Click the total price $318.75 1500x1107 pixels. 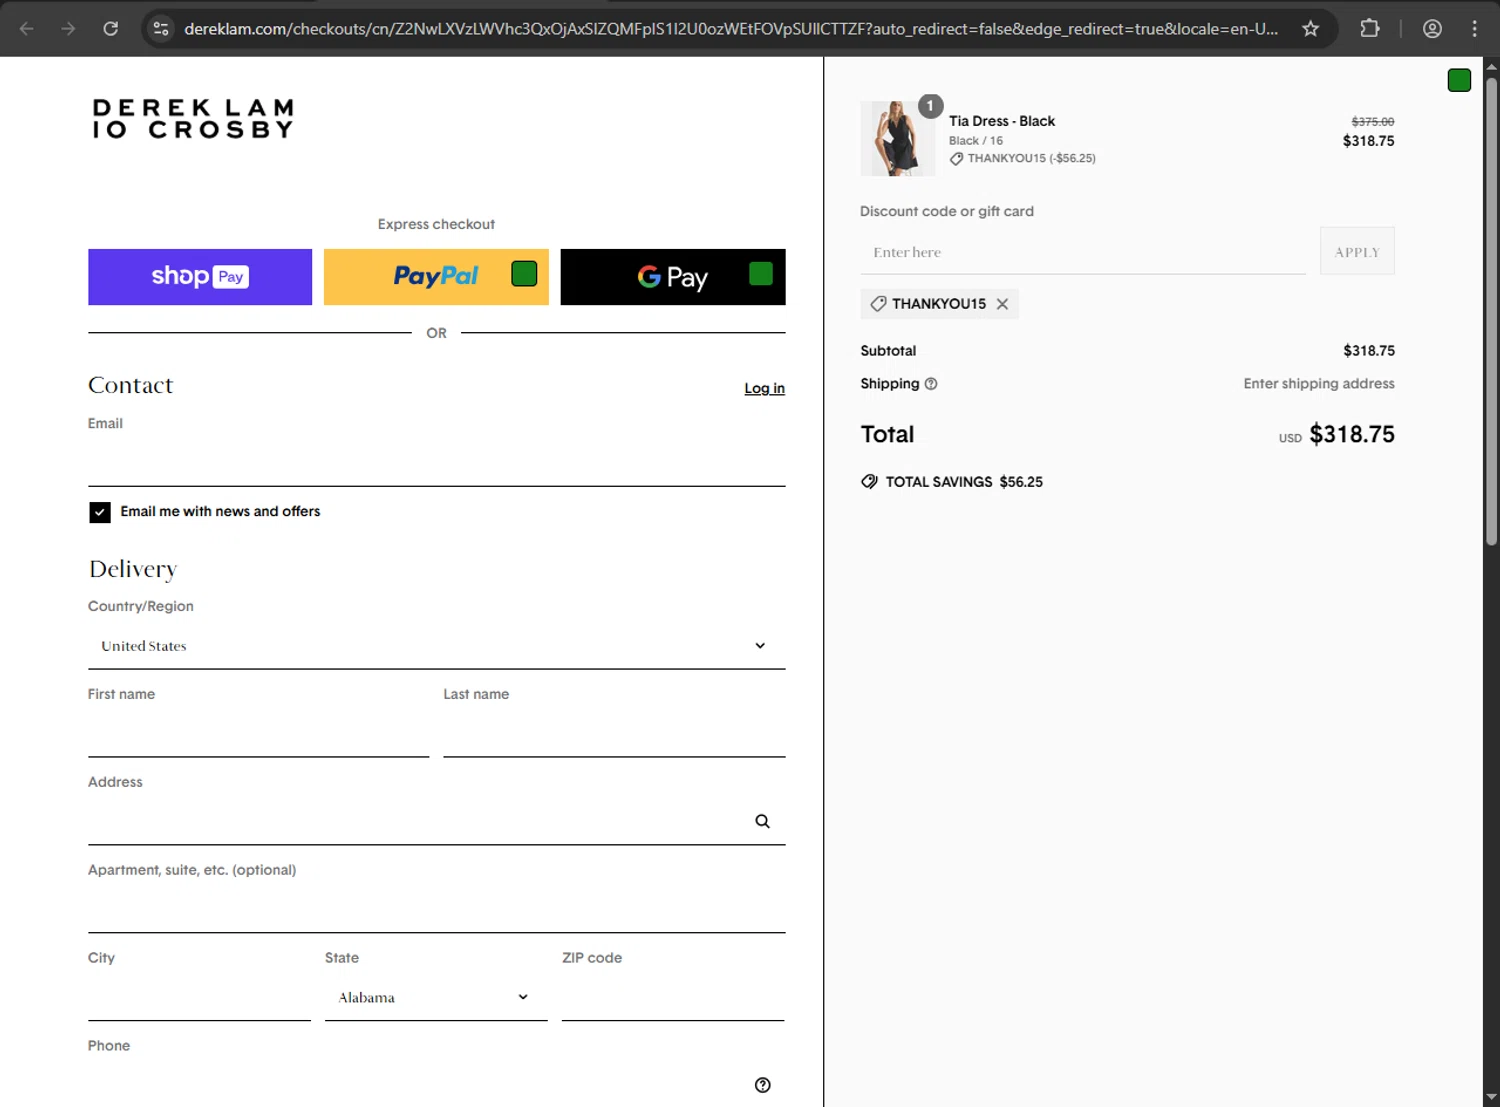click(1352, 434)
